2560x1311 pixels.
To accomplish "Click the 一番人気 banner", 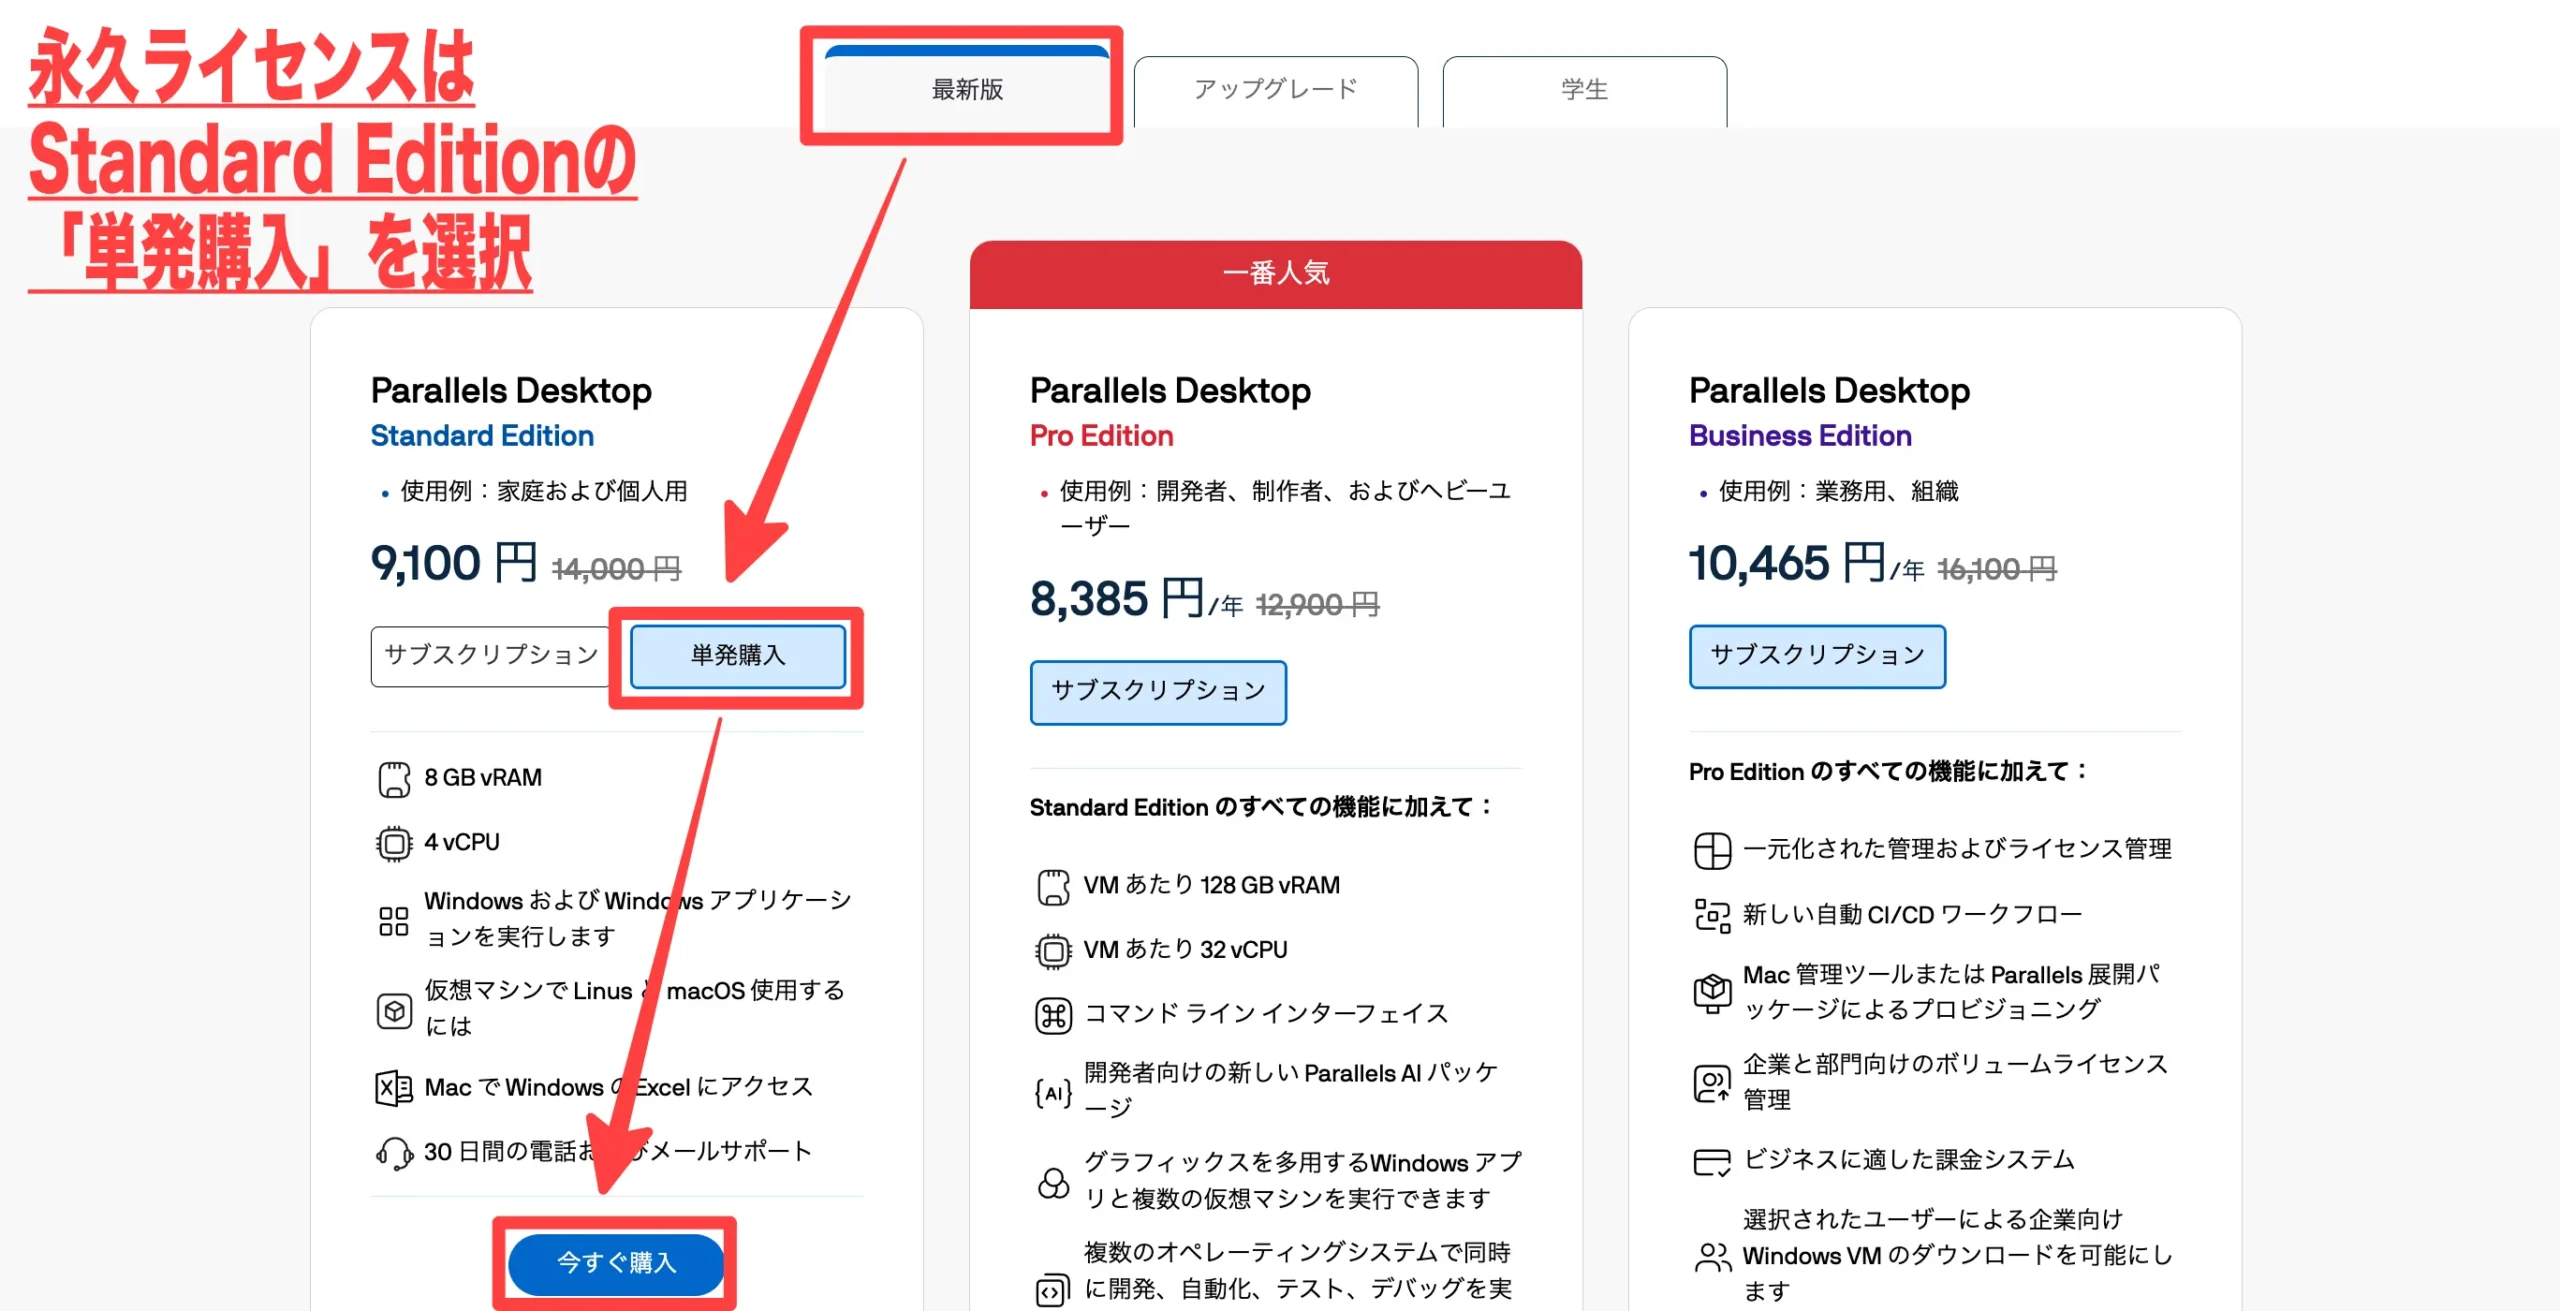I will coord(1276,274).
